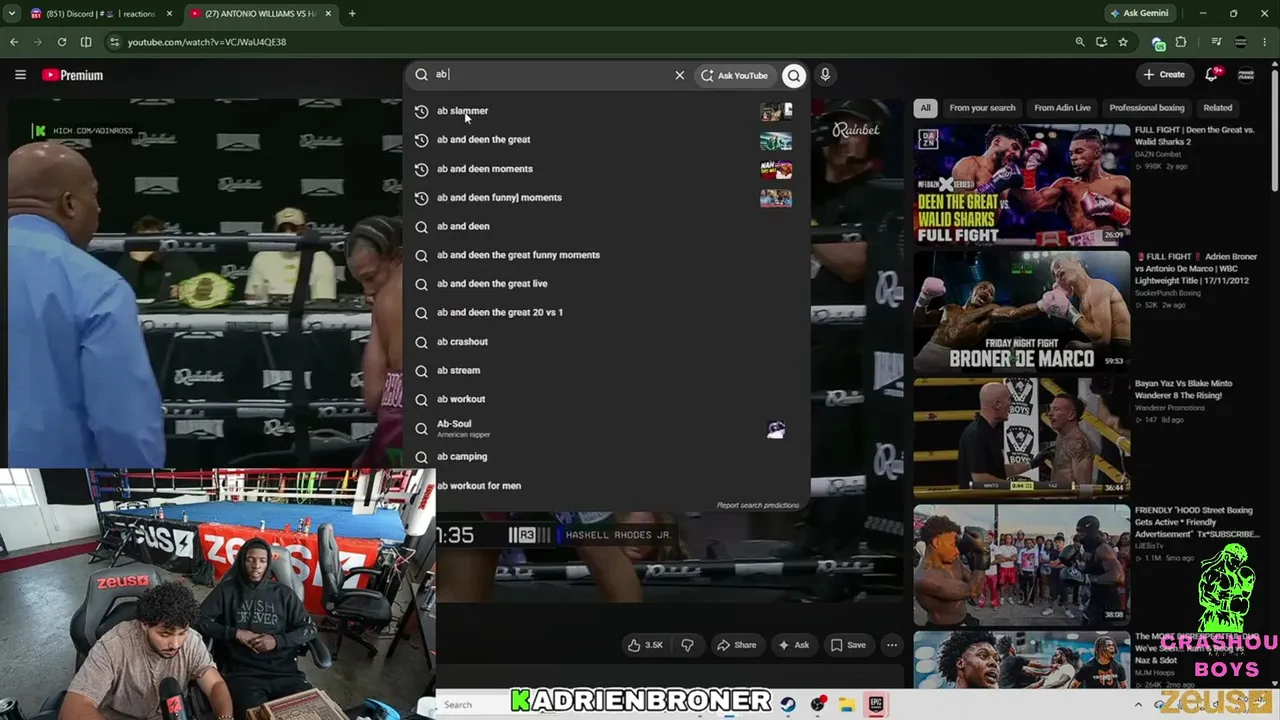The width and height of the screenshot is (1280, 720).
Task: Open the Create menu
Action: [x=1164, y=74]
